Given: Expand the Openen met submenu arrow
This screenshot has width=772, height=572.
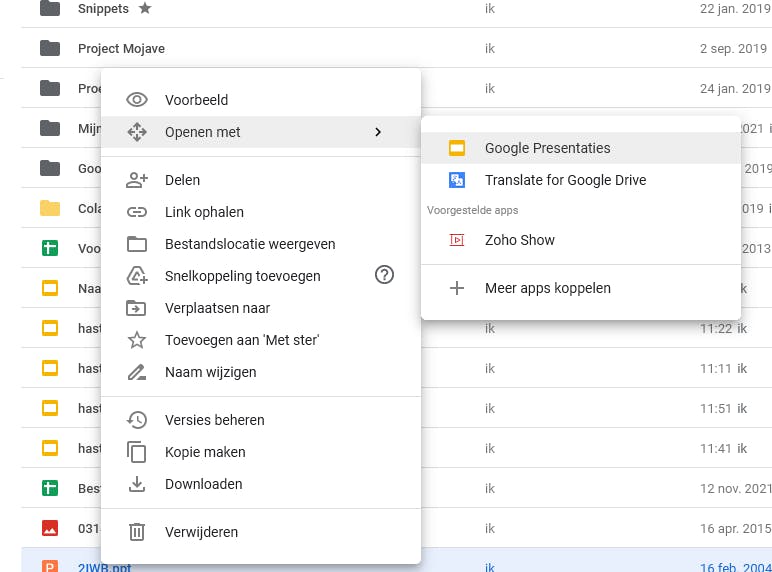Looking at the screenshot, I should click(x=377, y=132).
